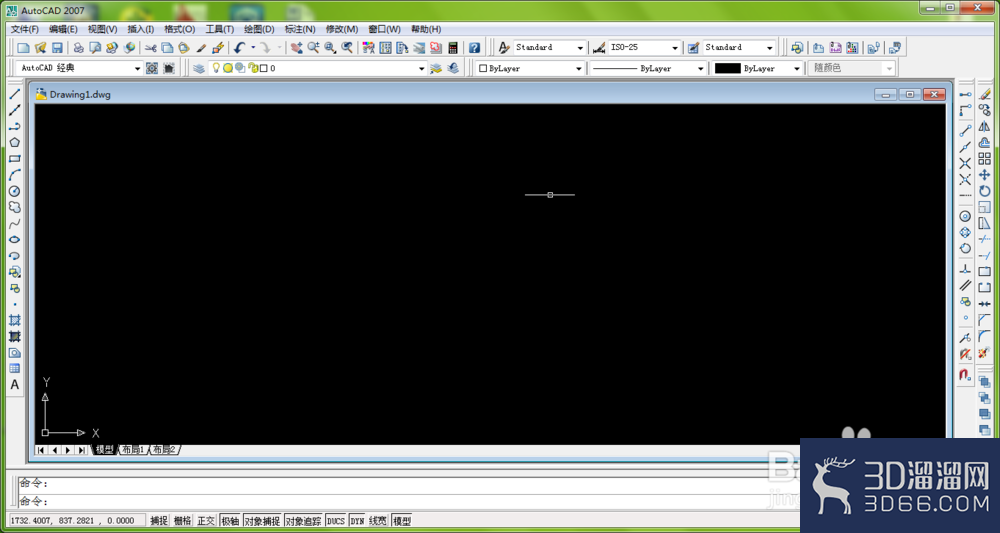Viewport: 1000px width, 533px height.
Task: Select the Rotate tool in Modify toolbar
Action: tap(985, 191)
